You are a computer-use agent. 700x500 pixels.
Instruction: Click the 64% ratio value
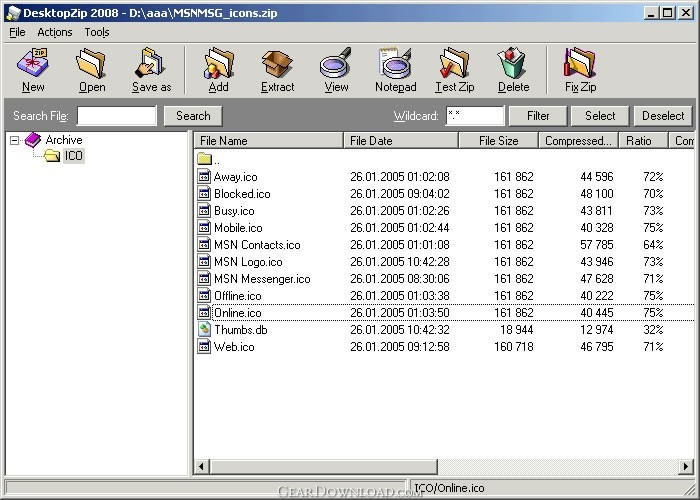(653, 245)
